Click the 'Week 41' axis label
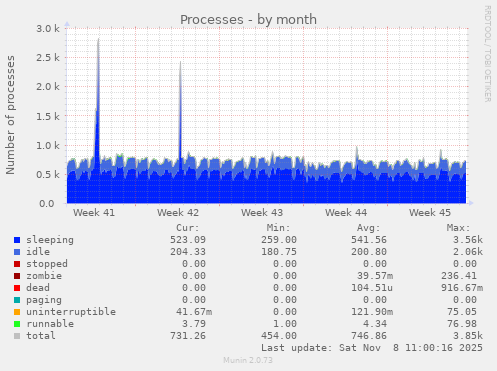Screen dimensions: 497x371 click(94, 213)
